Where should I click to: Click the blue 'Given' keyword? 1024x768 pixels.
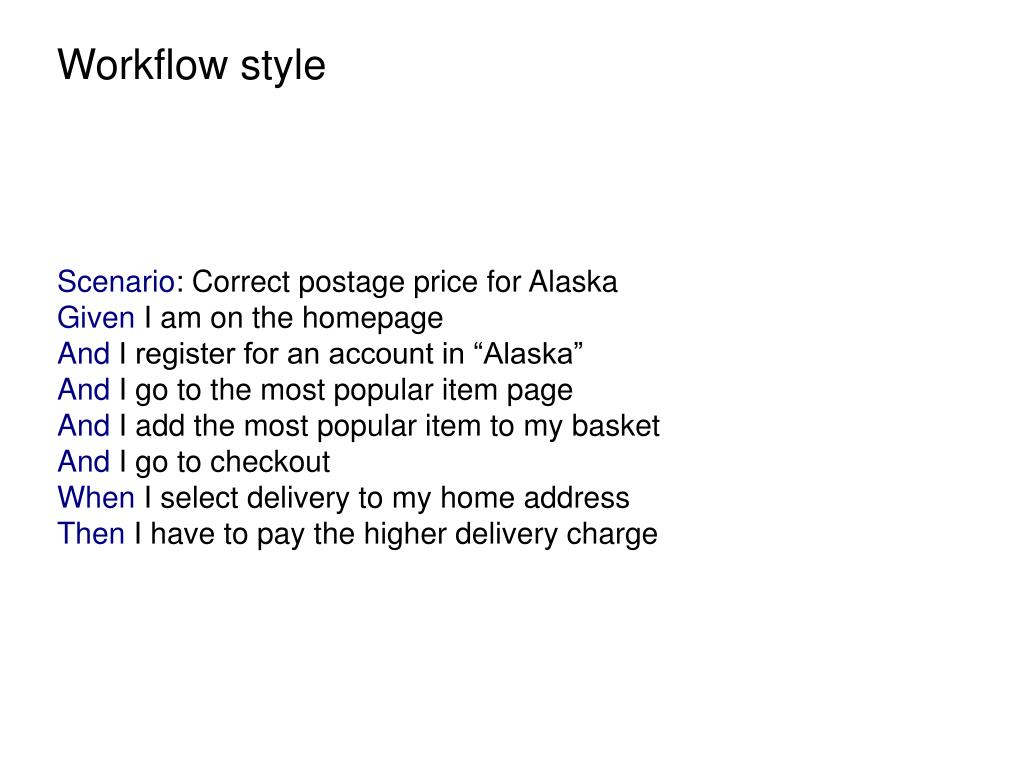pyautogui.click(x=96, y=319)
